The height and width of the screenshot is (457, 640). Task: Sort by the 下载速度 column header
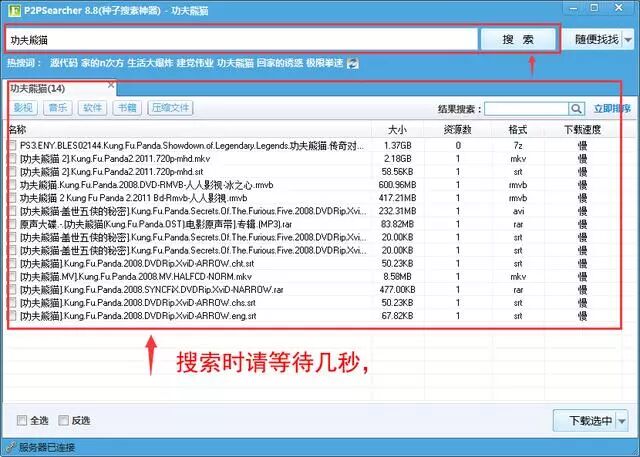point(582,130)
